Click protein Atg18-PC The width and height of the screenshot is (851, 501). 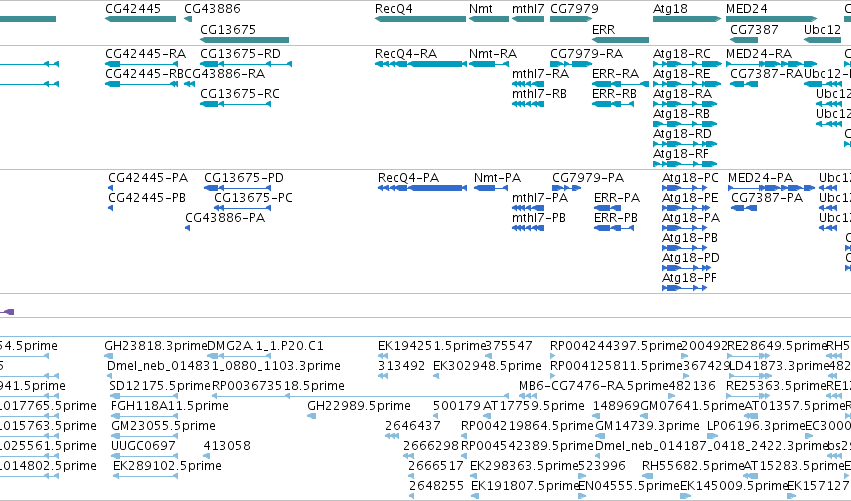684,188
